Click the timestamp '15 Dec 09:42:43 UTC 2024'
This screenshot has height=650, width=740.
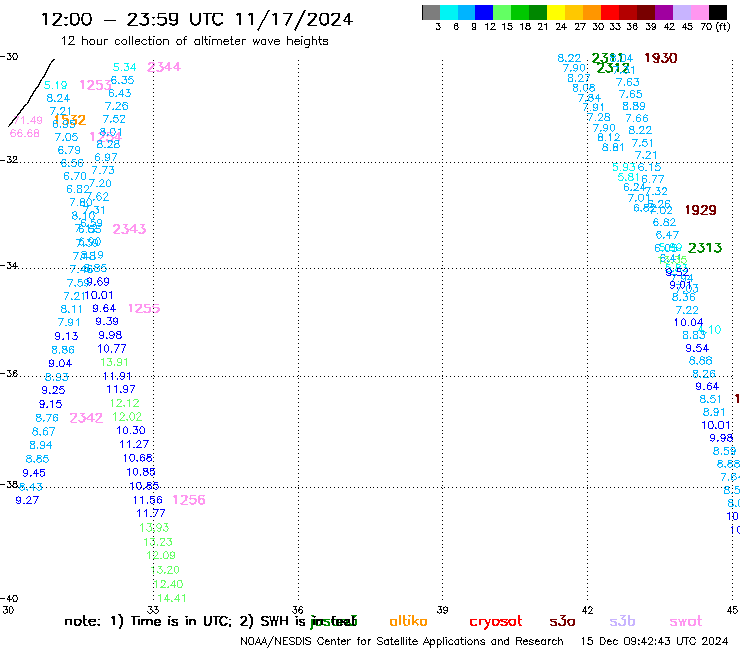(654, 641)
